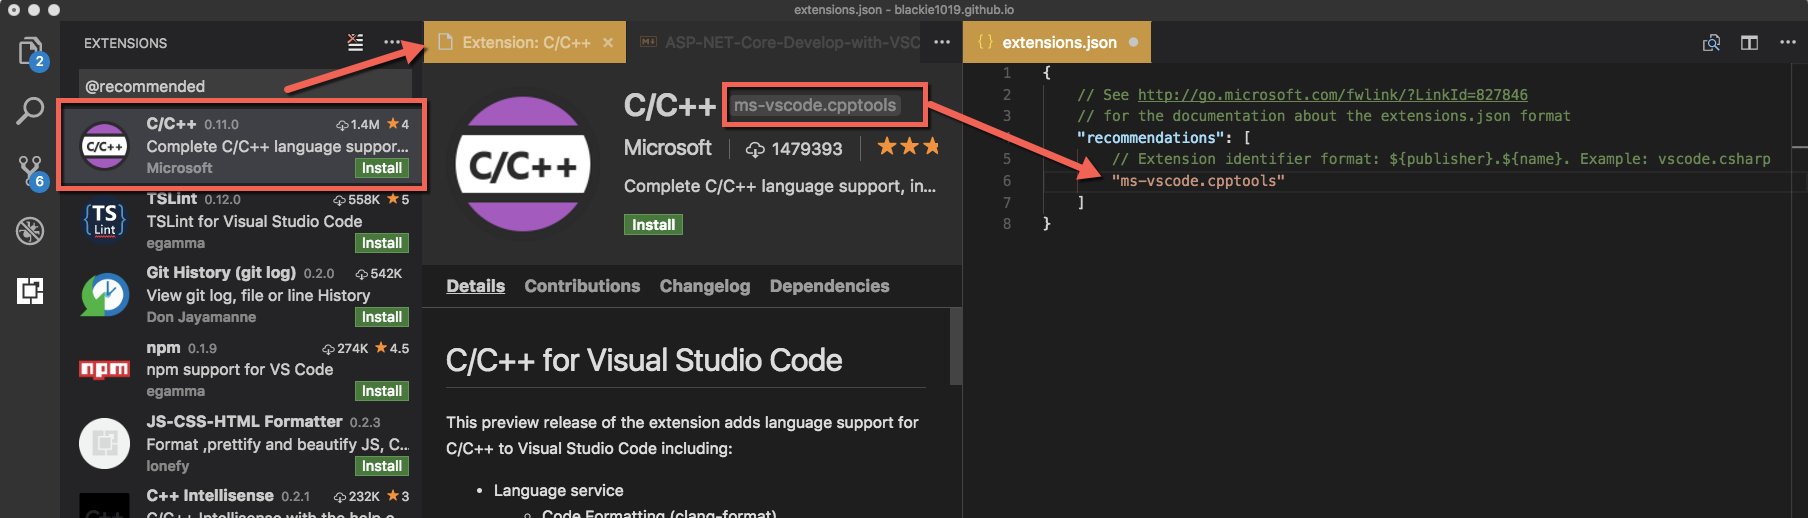Open the Debug view icon
The width and height of the screenshot is (1808, 518).
point(30,231)
